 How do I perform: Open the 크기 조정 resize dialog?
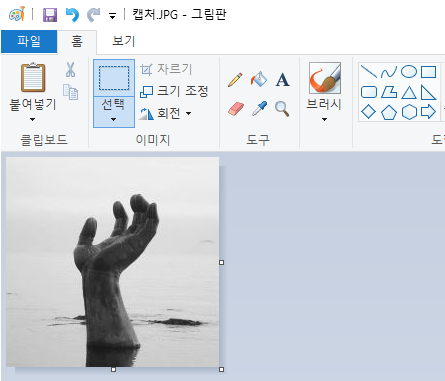[174, 91]
